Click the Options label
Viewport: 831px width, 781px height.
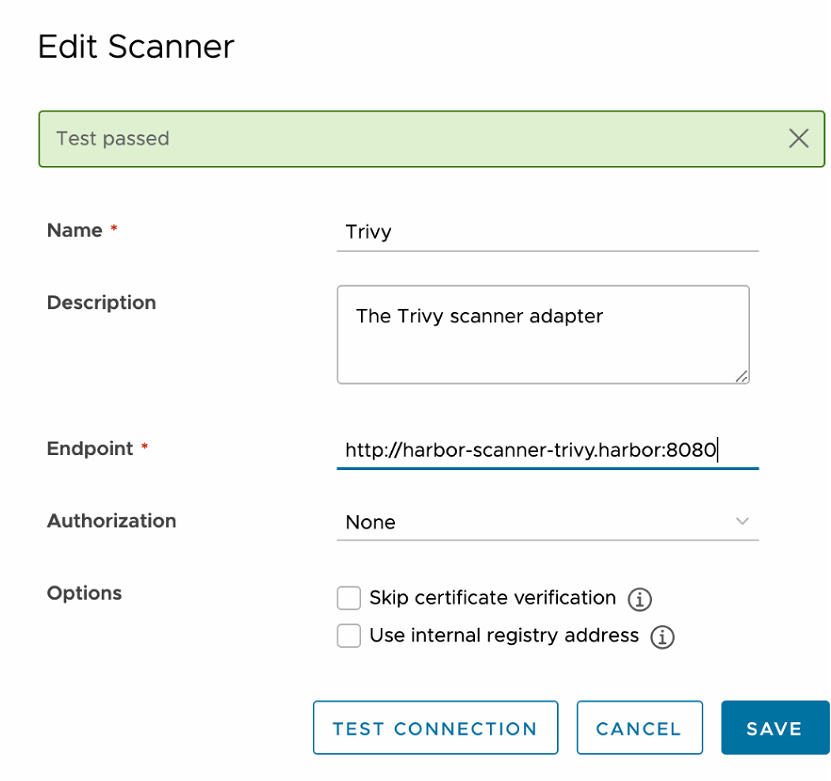pos(84,593)
